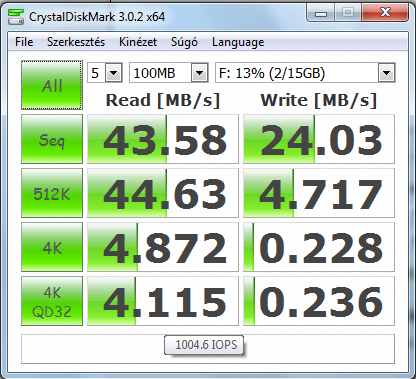
Task: Run all benchmarks with All button
Action: tap(52, 85)
